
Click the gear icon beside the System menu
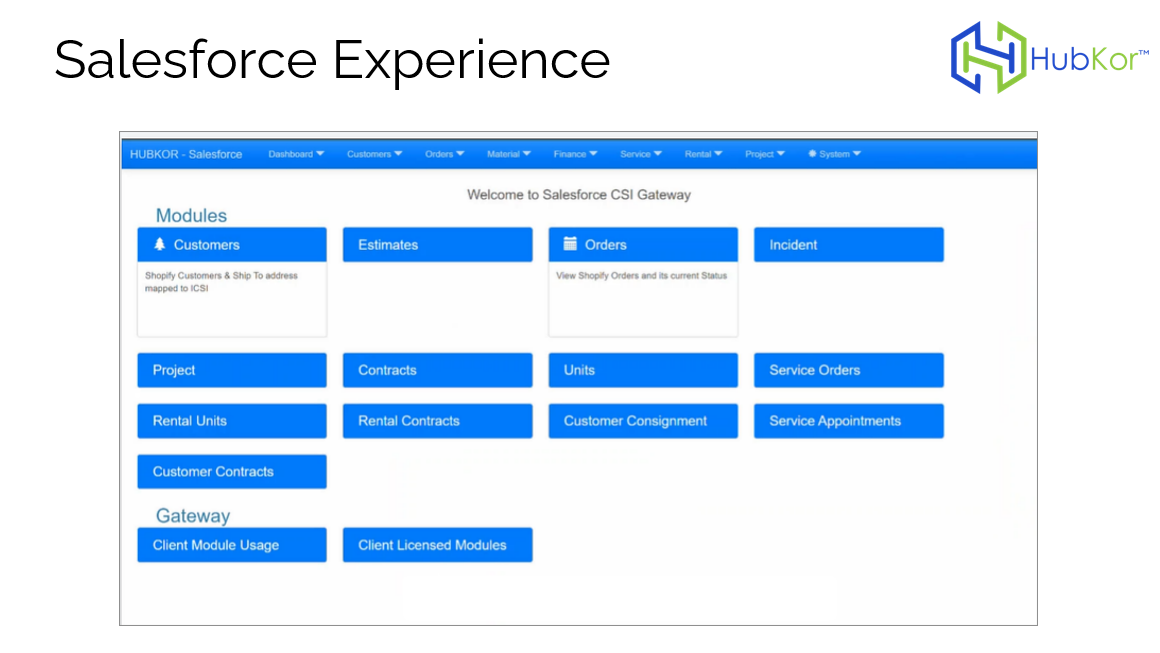click(813, 153)
